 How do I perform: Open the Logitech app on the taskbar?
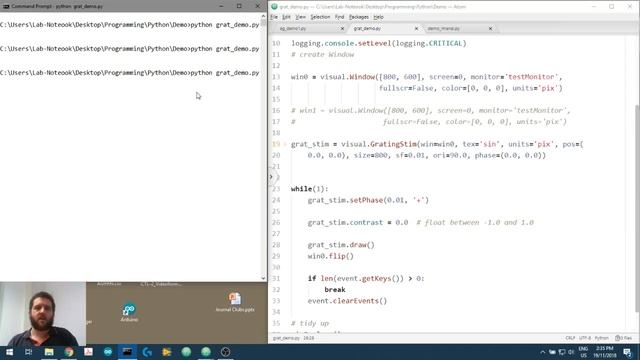(x=147, y=352)
